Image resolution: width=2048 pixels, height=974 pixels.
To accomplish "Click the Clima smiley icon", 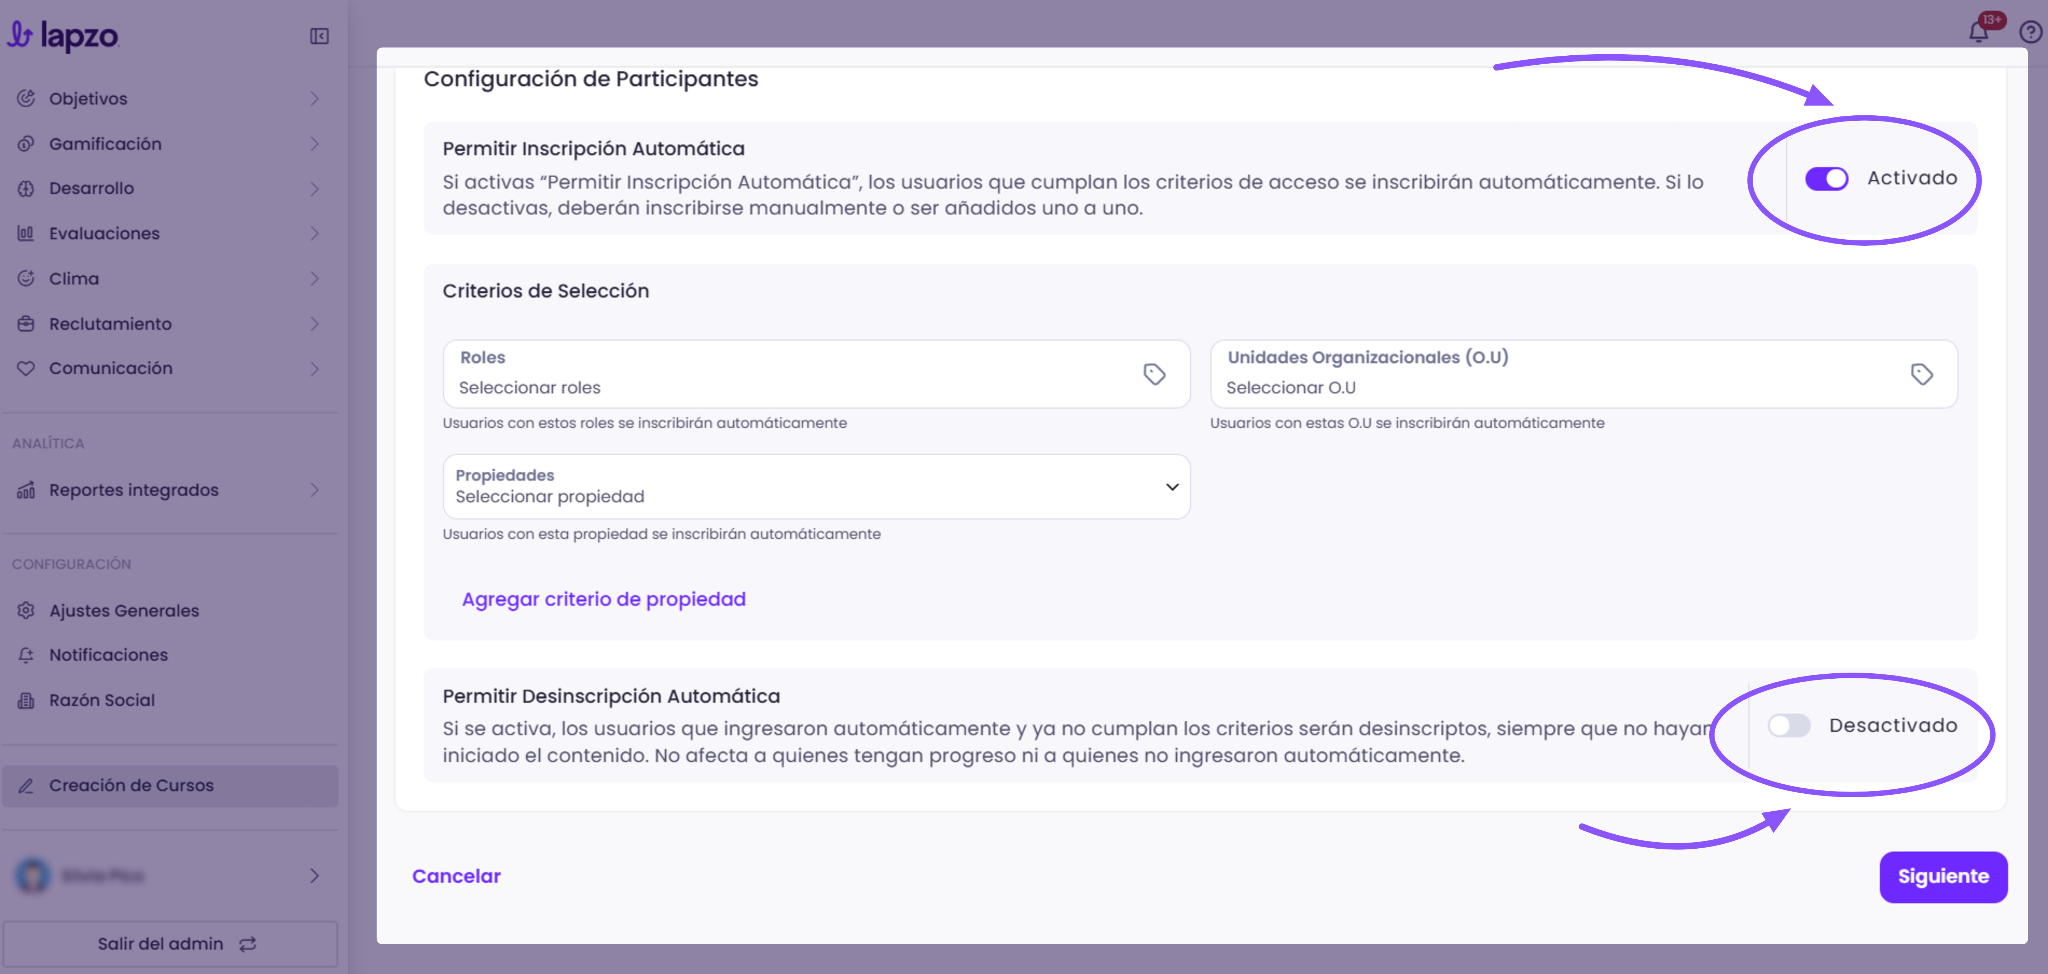I will coord(26,278).
